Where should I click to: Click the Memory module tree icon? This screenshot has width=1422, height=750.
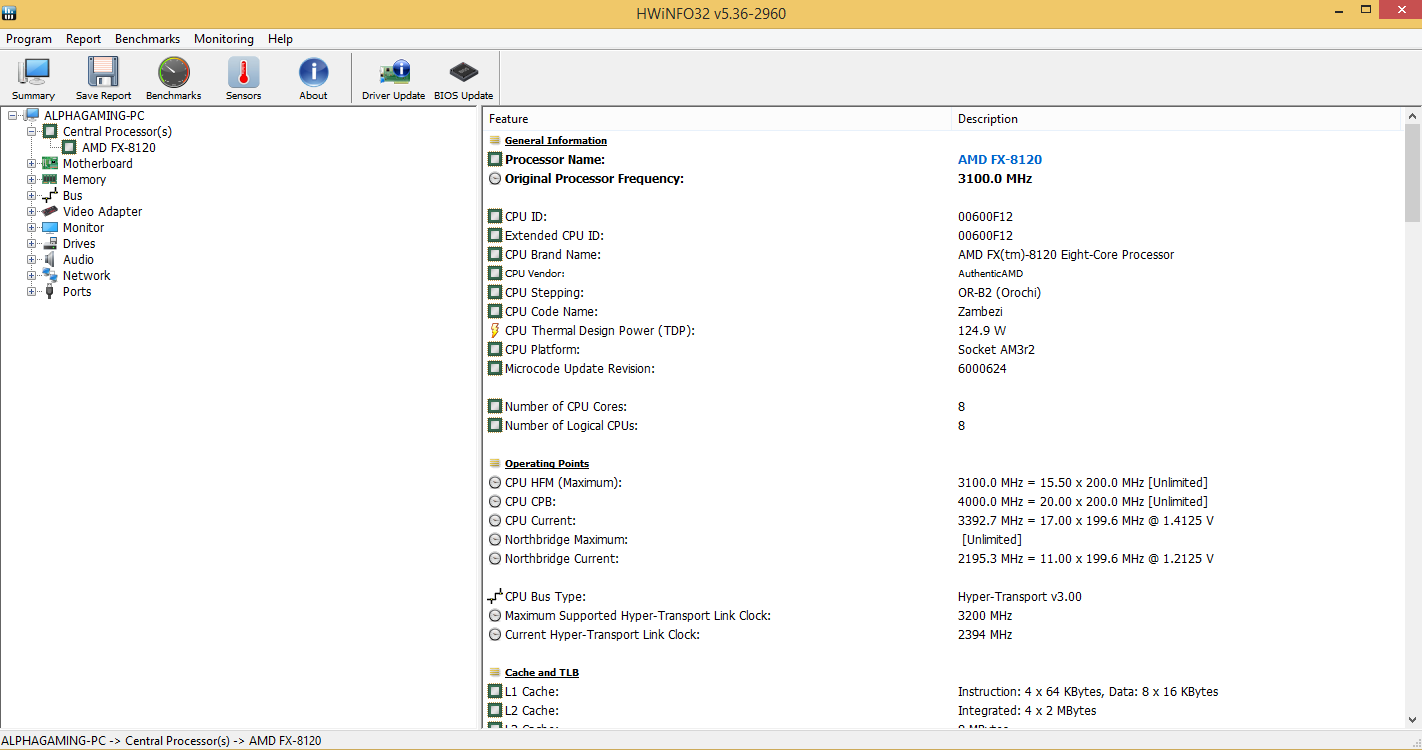tap(49, 179)
